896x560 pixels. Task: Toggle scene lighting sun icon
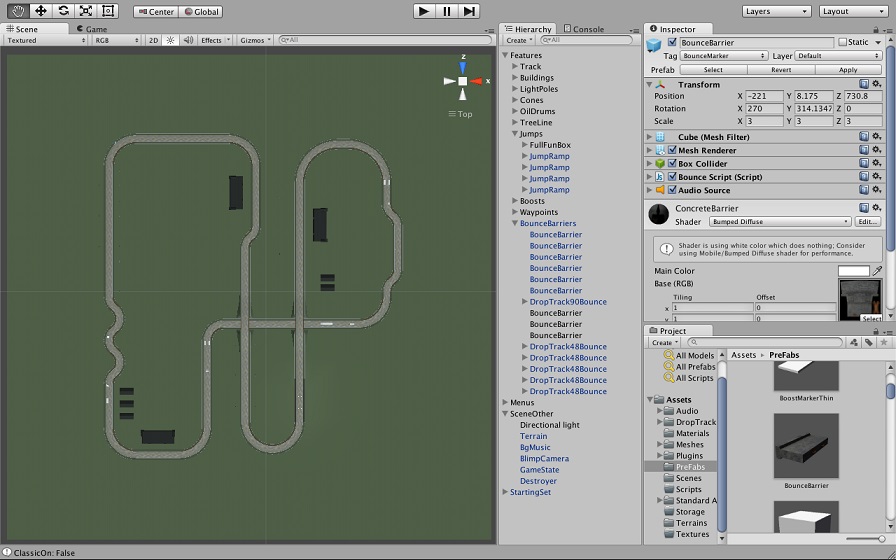(170, 40)
